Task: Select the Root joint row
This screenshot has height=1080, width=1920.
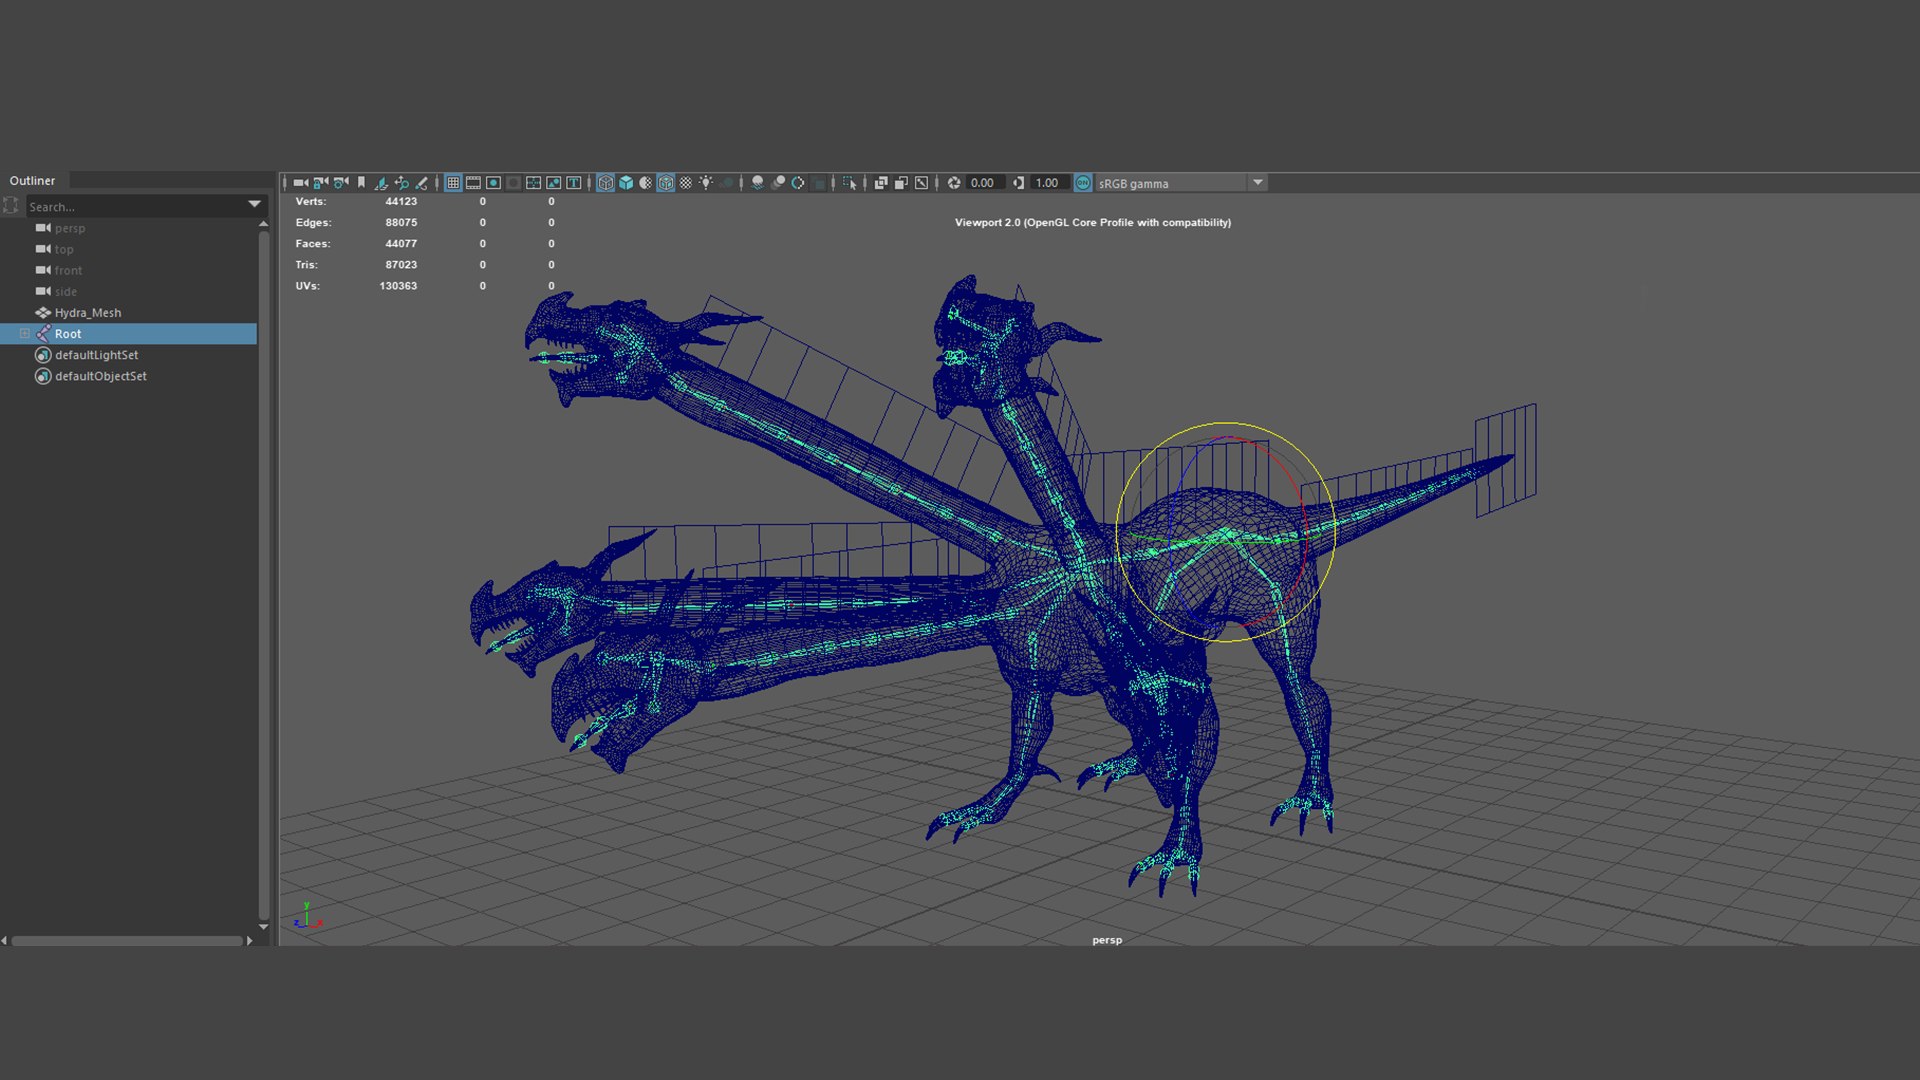Action: coord(128,334)
